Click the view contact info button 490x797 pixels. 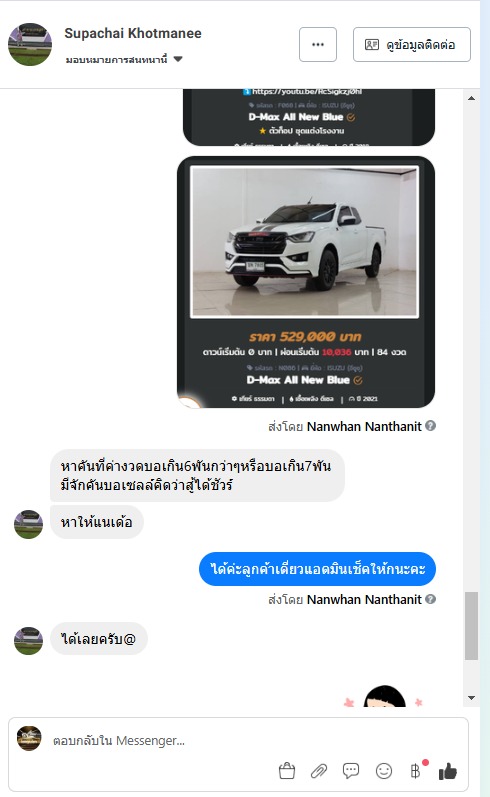coord(412,45)
